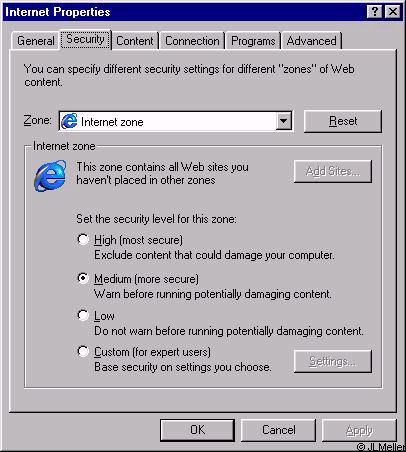Open the Internet zone combo box
The image size is (406, 452).
(x=176, y=121)
